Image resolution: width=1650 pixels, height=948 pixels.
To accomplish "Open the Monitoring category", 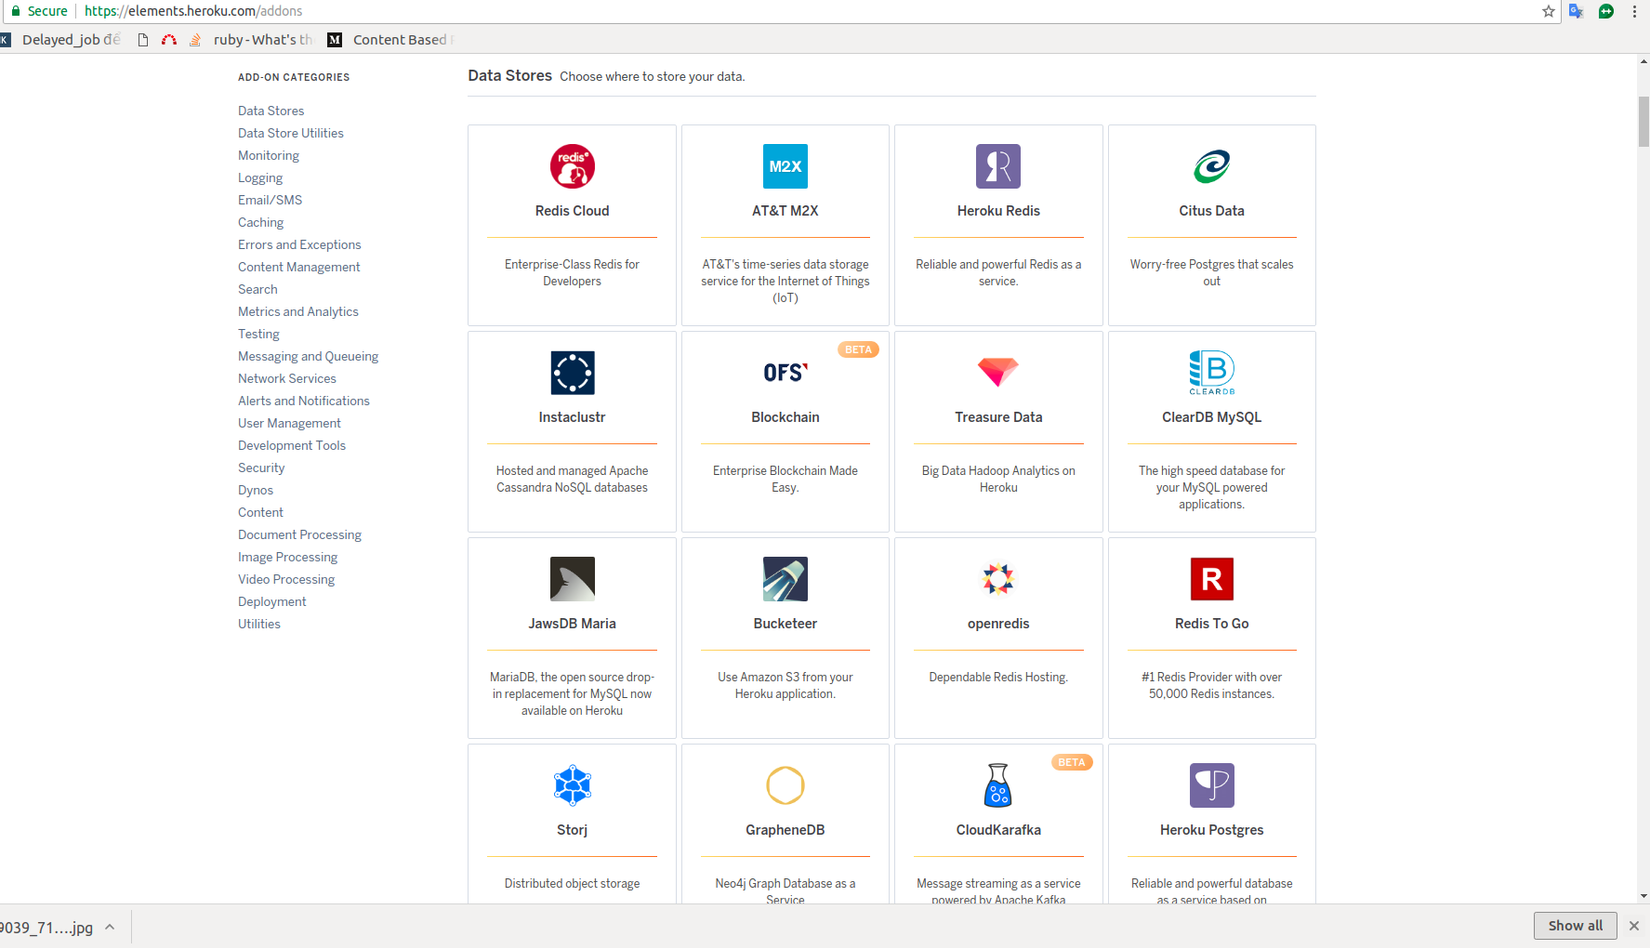I will tap(268, 156).
